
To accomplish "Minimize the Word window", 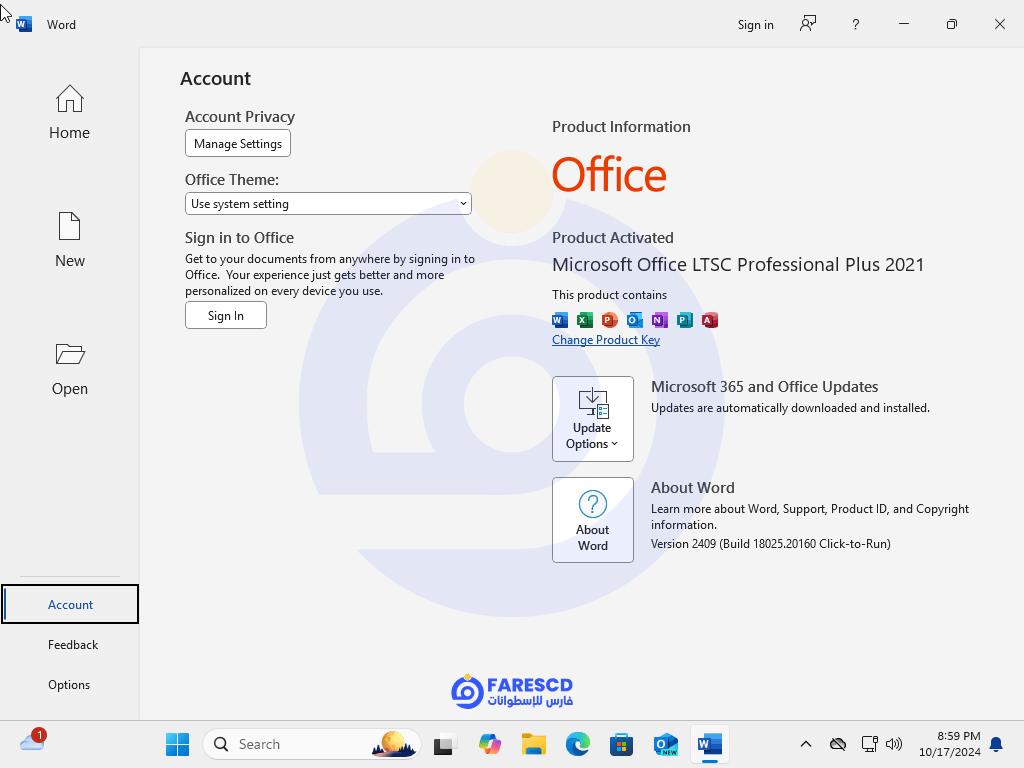I will (x=904, y=24).
